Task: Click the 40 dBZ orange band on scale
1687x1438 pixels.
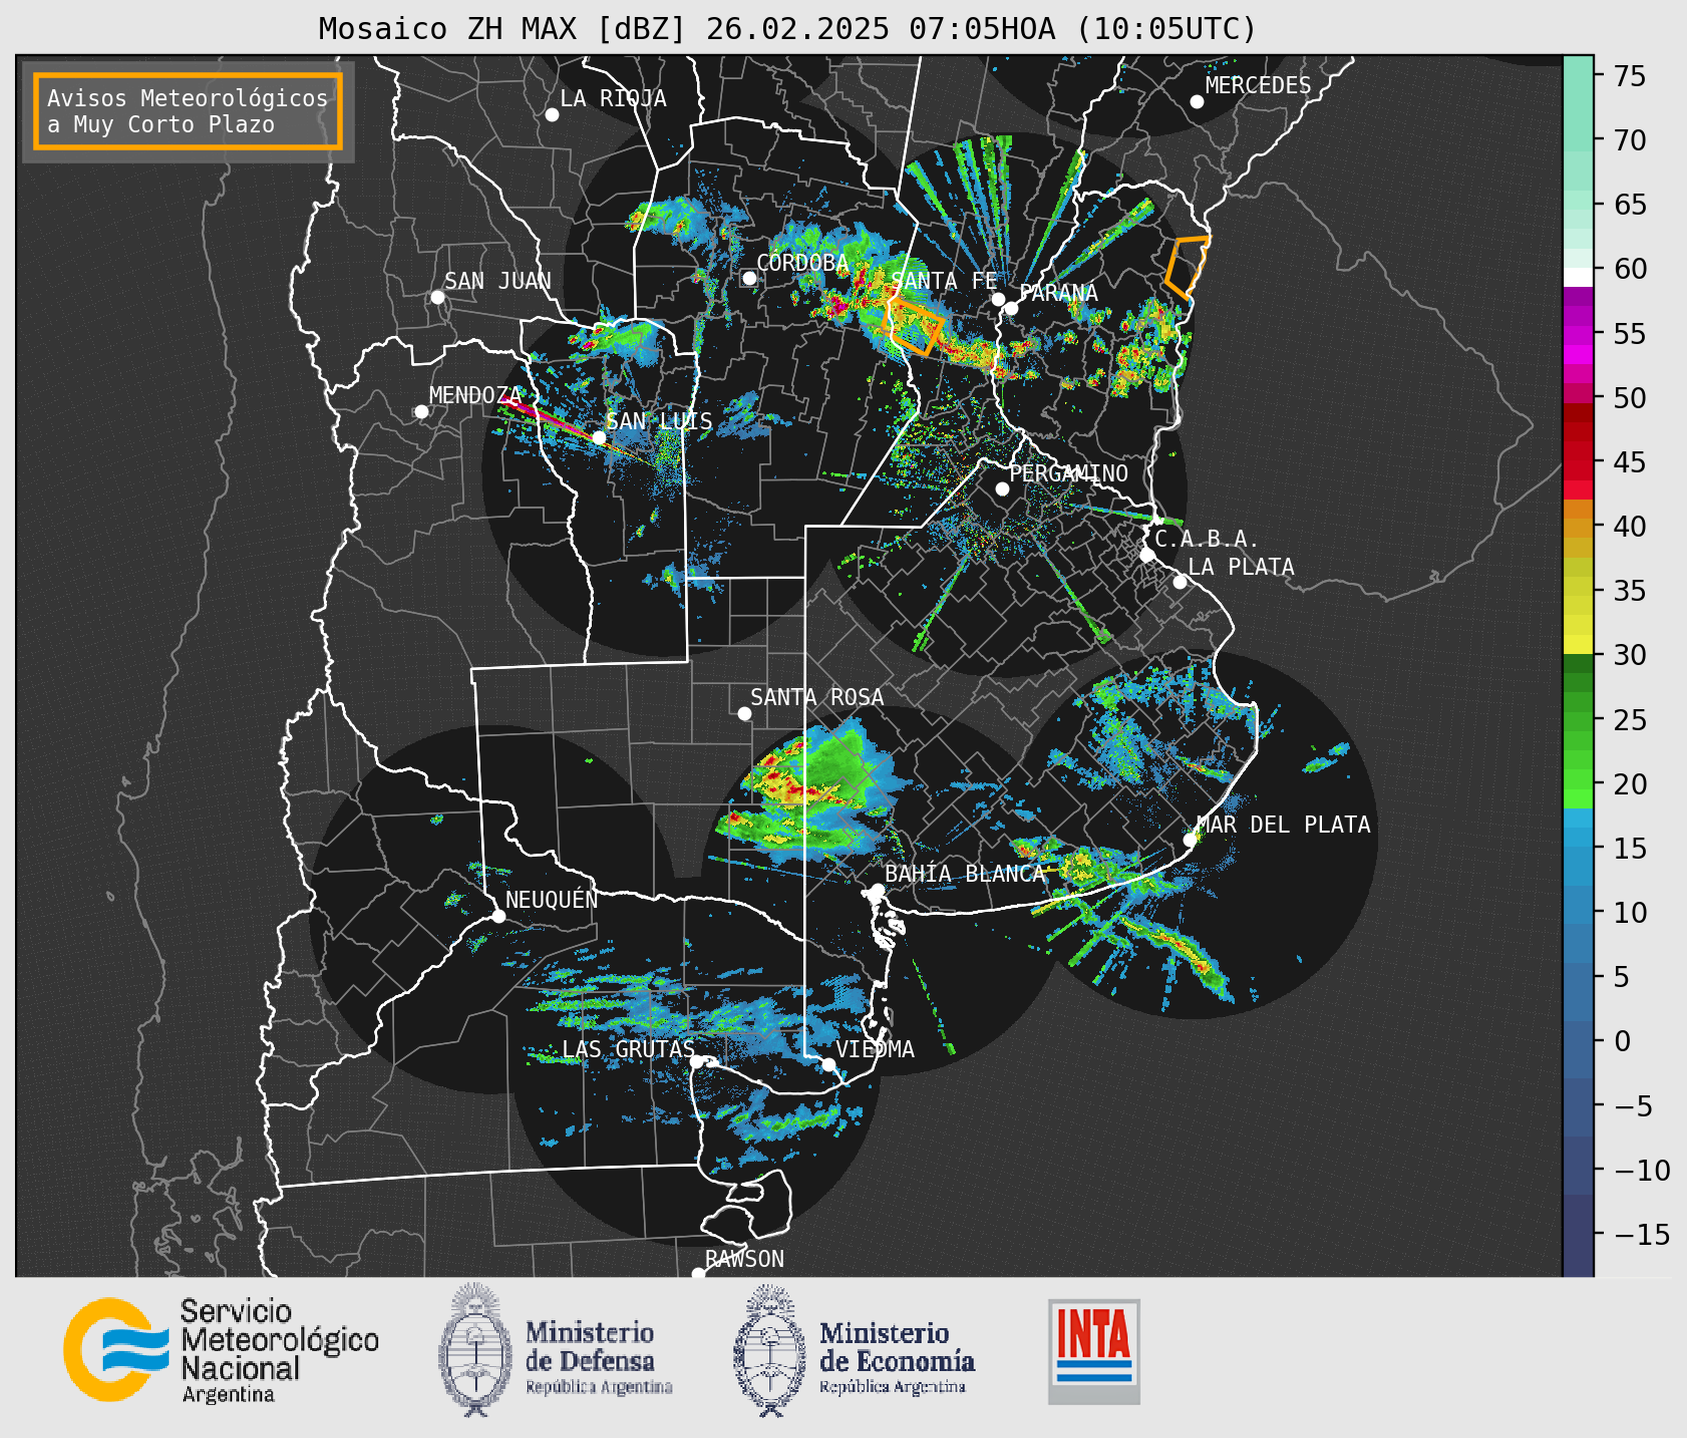Action: tap(1578, 526)
